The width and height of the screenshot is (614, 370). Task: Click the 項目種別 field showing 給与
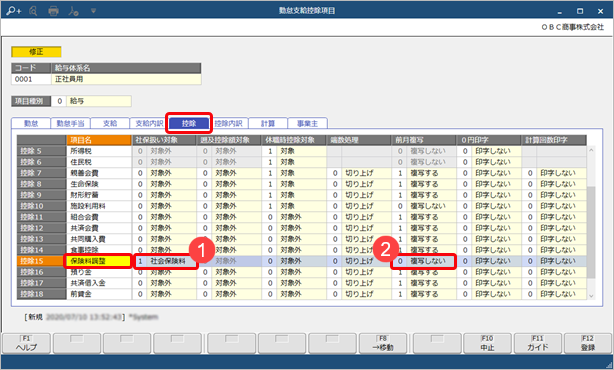[x=99, y=101]
